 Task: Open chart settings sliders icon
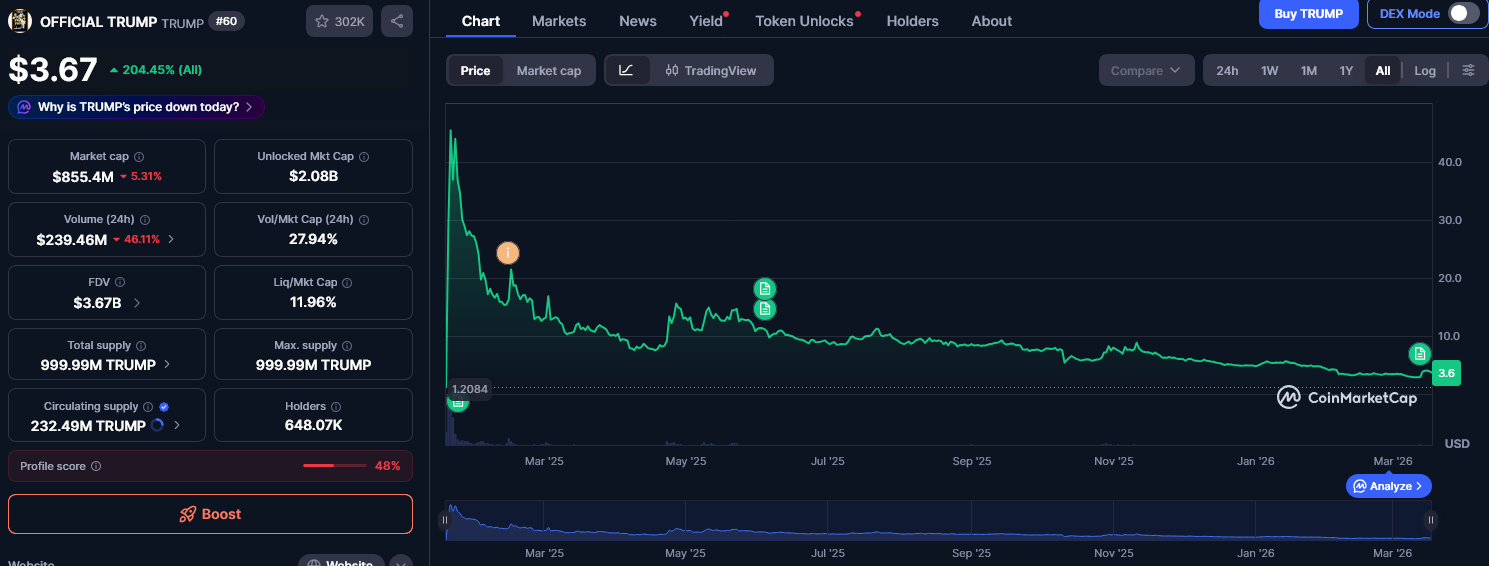[x=1468, y=70]
